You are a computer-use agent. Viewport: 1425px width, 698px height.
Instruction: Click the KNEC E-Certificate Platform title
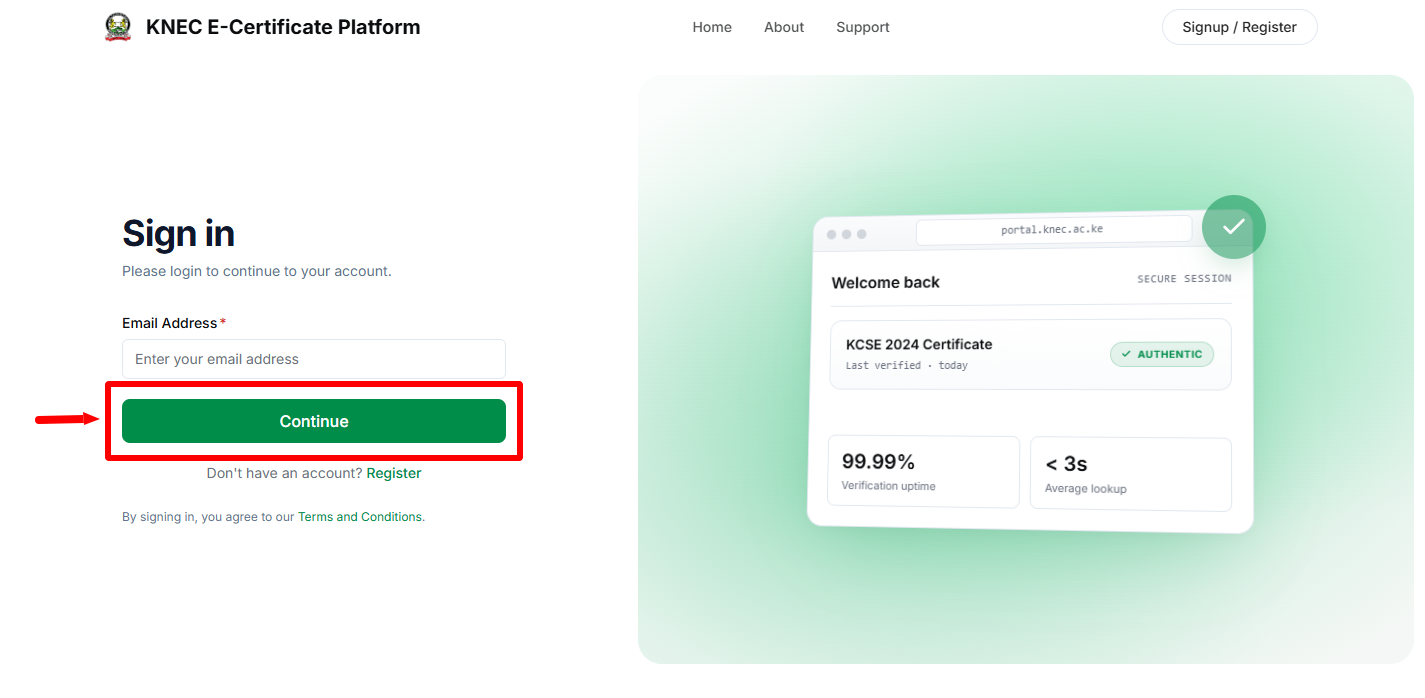tap(283, 27)
